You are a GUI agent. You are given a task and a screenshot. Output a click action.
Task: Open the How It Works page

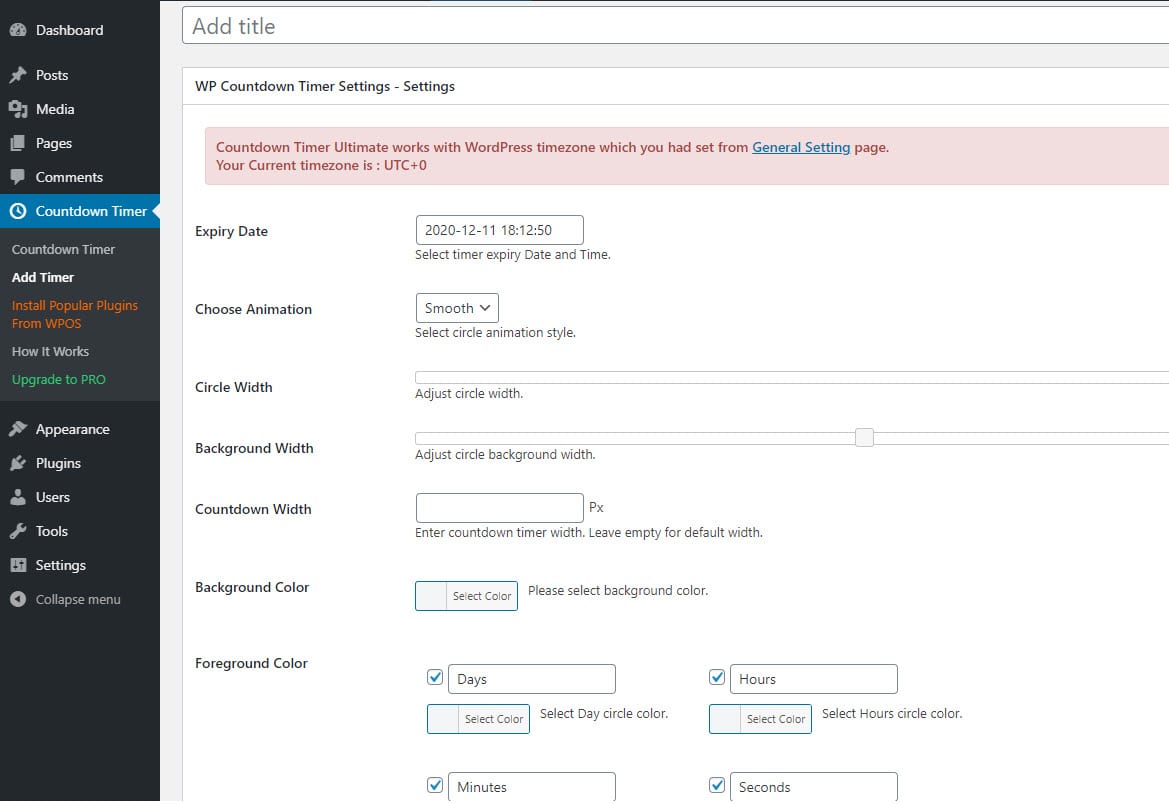(x=50, y=351)
